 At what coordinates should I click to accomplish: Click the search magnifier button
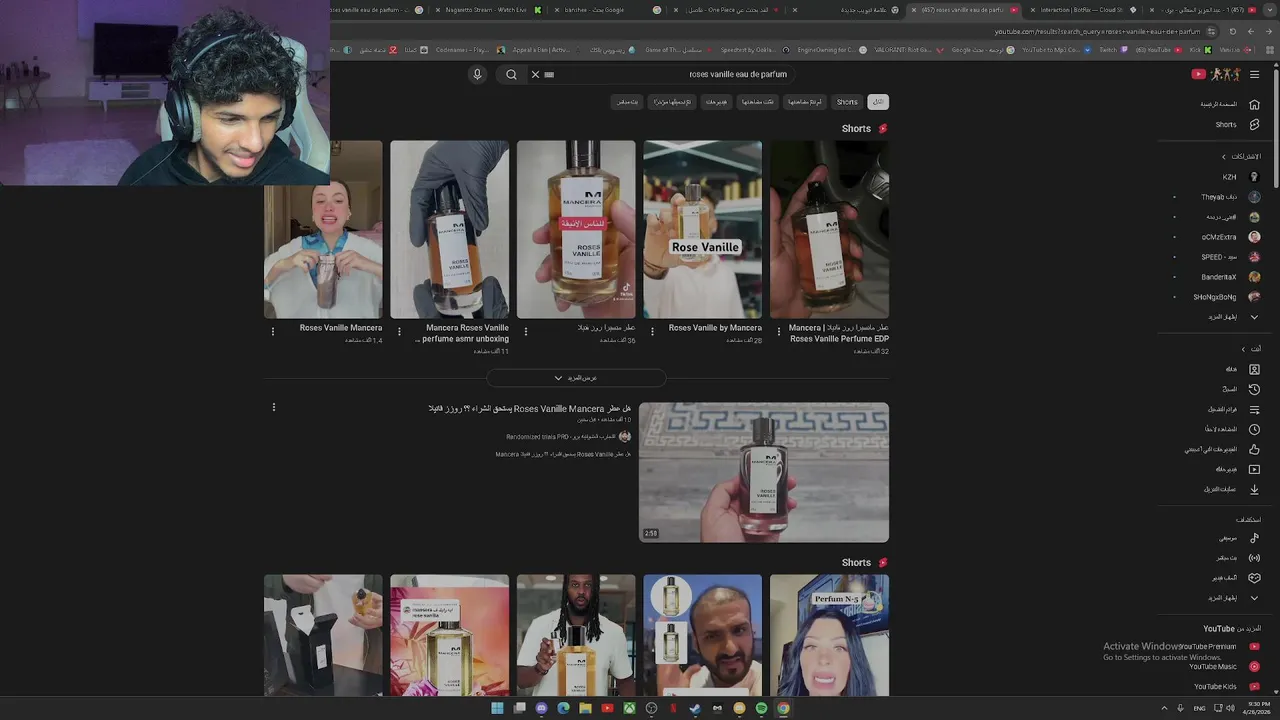(x=511, y=74)
